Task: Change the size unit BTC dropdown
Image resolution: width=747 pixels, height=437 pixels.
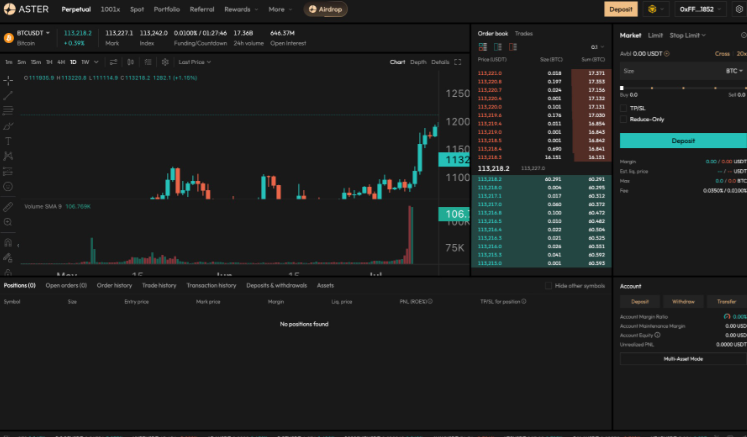Action: (734, 71)
